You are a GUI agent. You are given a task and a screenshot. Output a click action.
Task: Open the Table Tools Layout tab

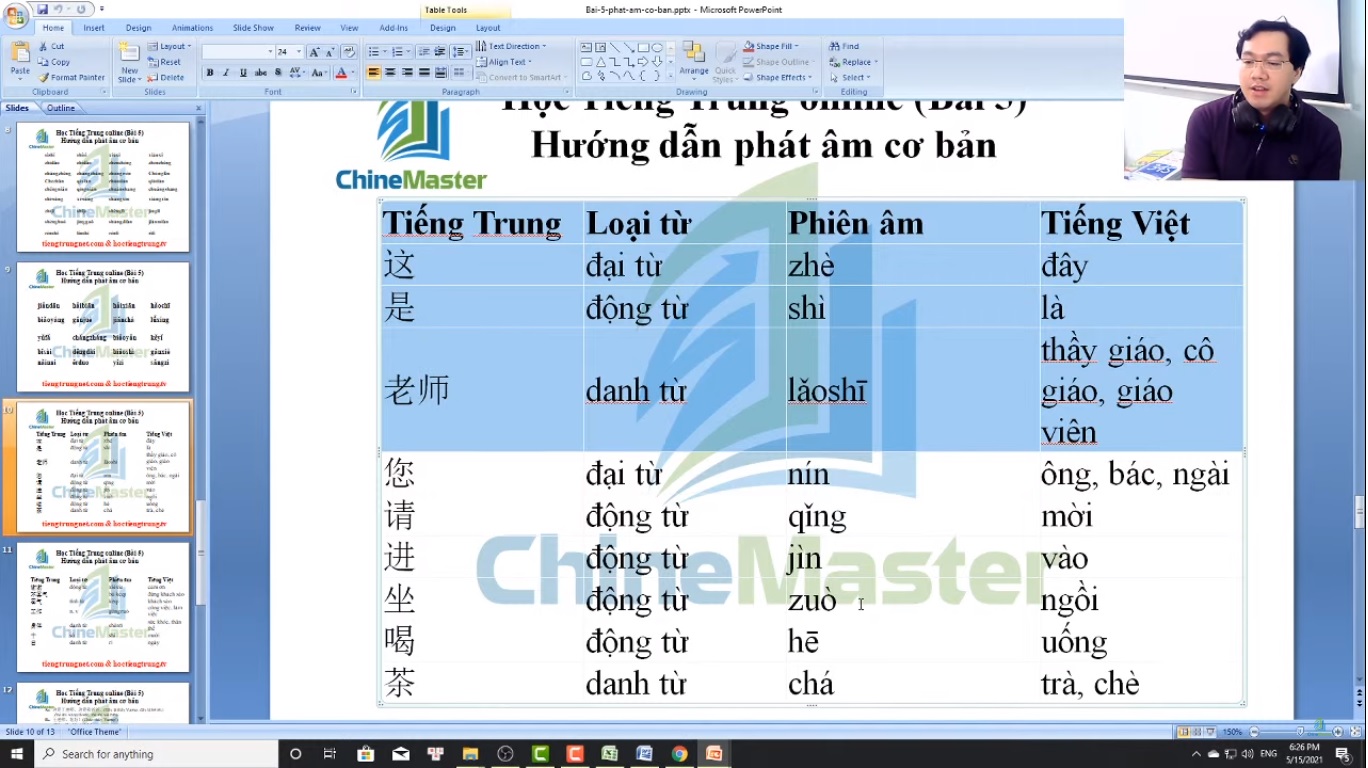pyautogui.click(x=488, y=28)
